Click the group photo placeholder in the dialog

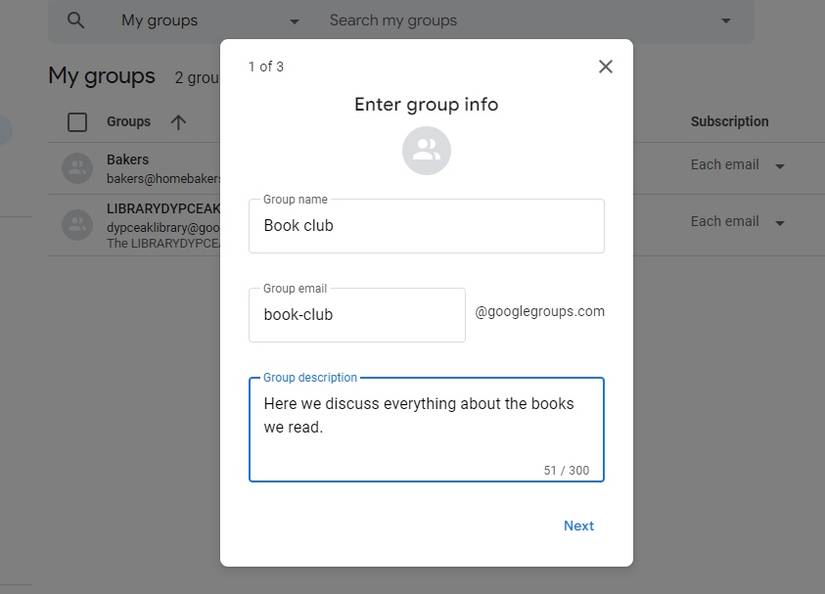tap(426, 150)
